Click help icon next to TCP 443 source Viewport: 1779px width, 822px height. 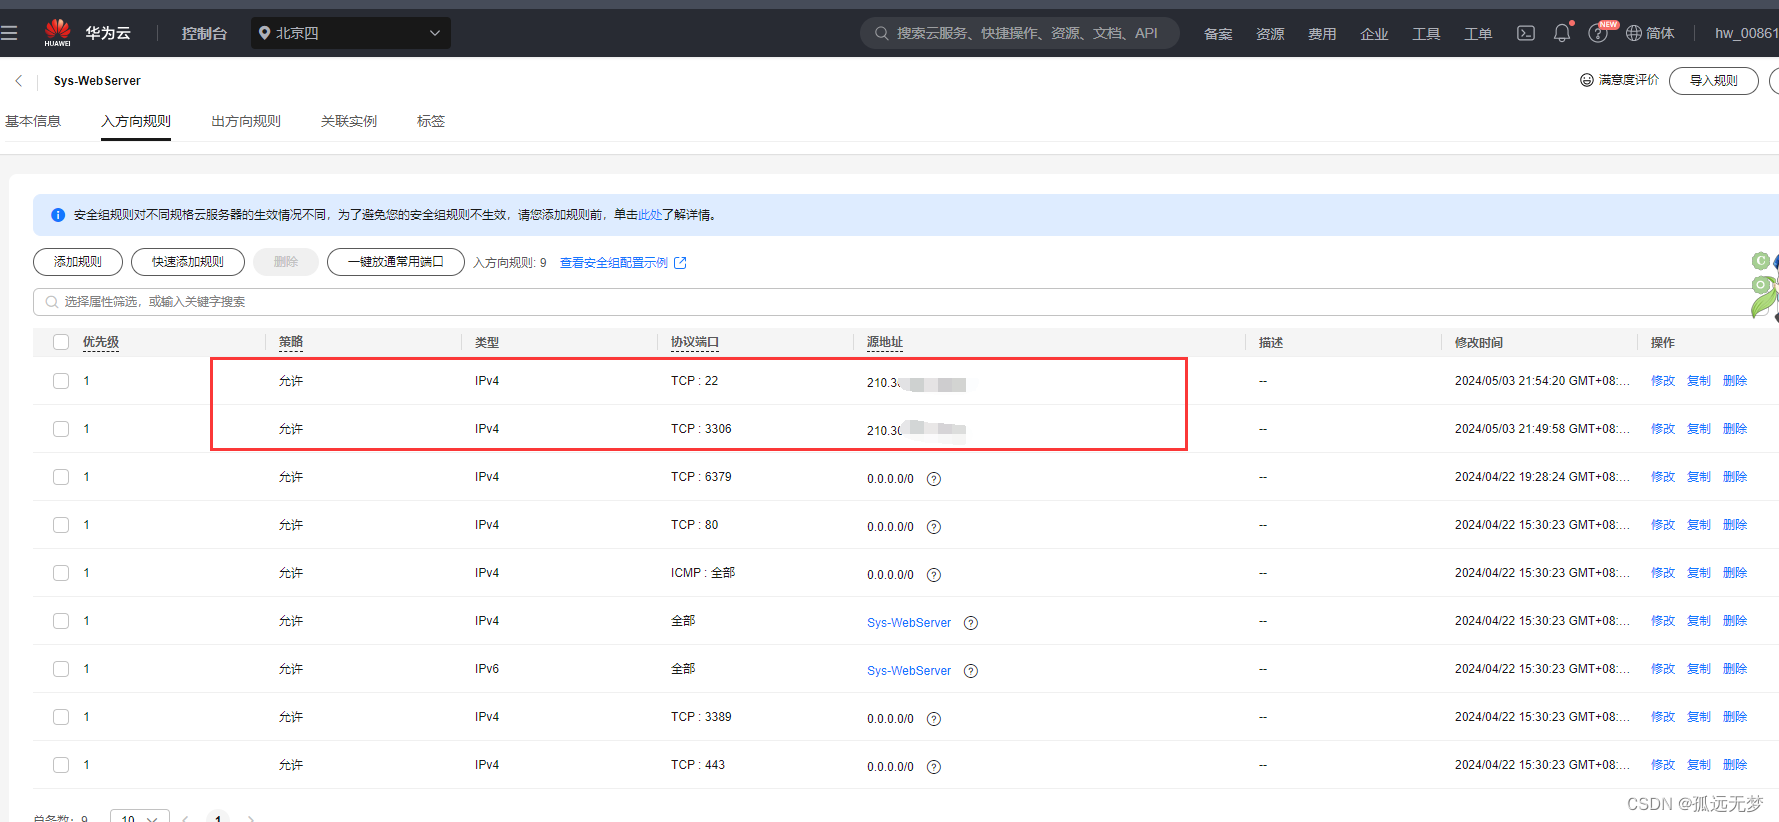pyautogui.click(x=934, y=767)
